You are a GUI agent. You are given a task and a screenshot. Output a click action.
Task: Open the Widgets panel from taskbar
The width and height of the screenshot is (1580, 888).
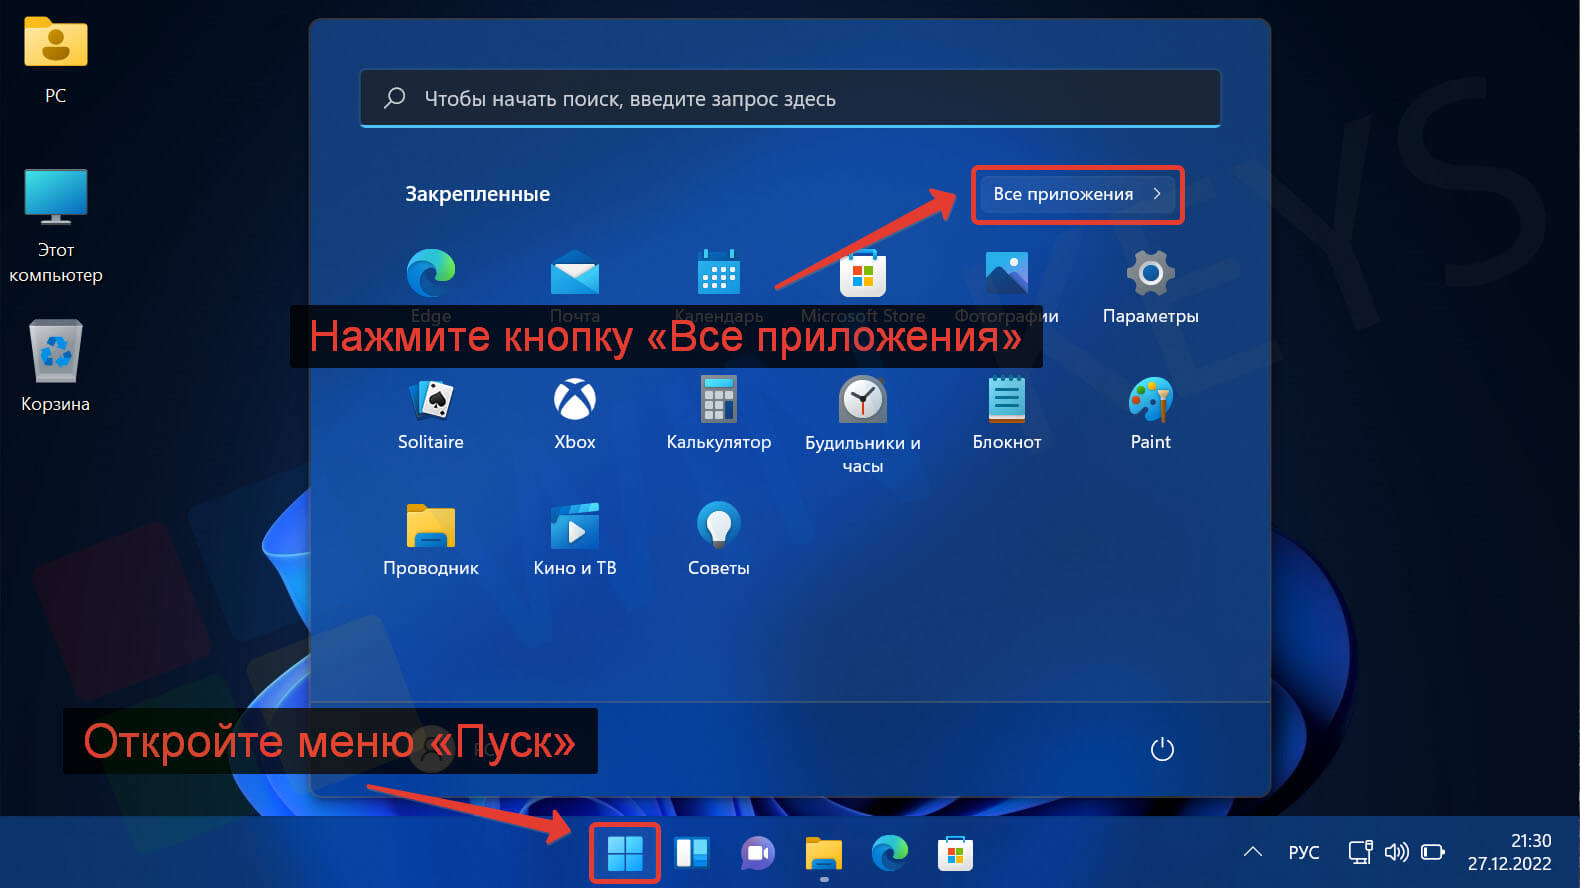tap(692, 853)
